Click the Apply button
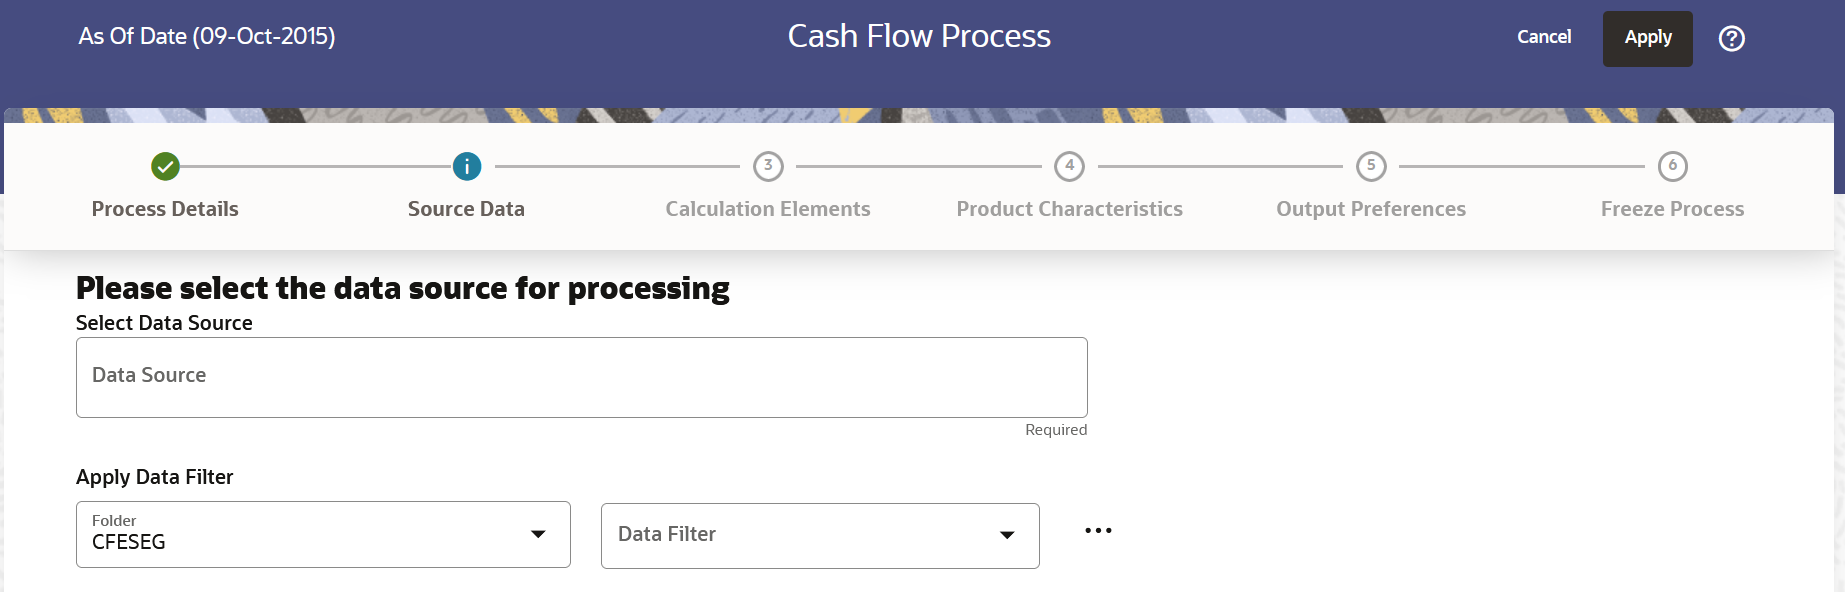The height and width of the screenshot is (592, 1845). 1647,38
